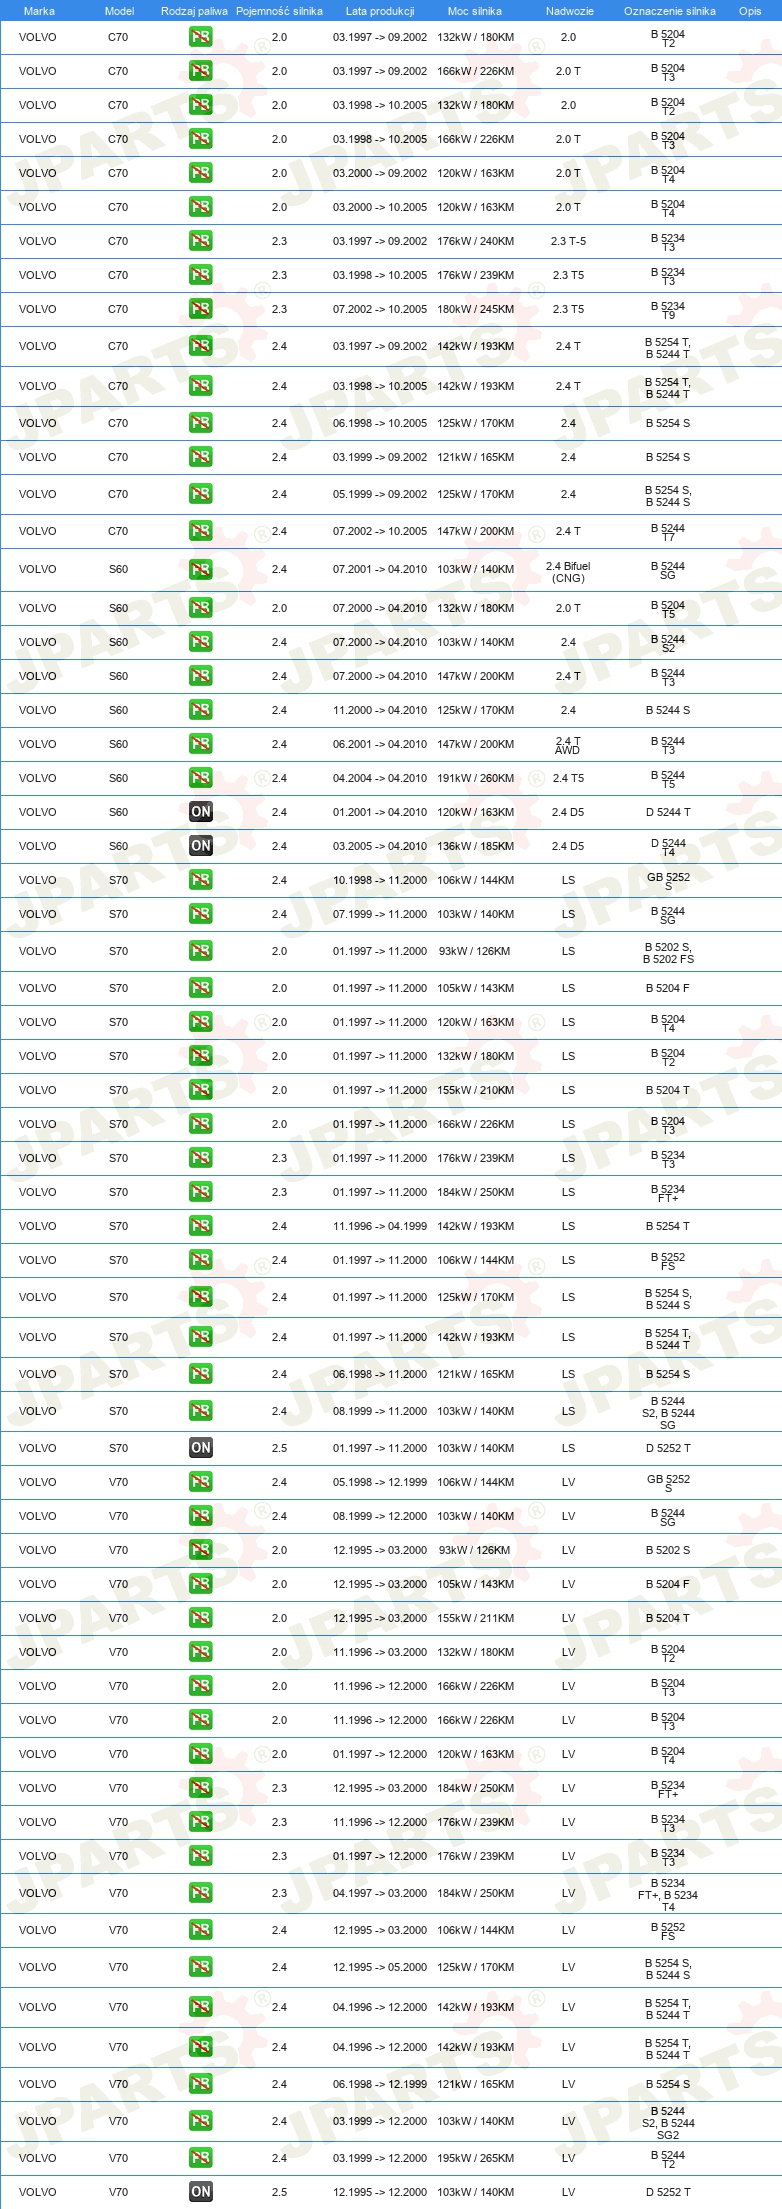Image resolution: width=782 pixels, height=2209 pixels.
Task: Select the '03.2005 -> 04.2010' production years cell
Action: pos(380,846)
